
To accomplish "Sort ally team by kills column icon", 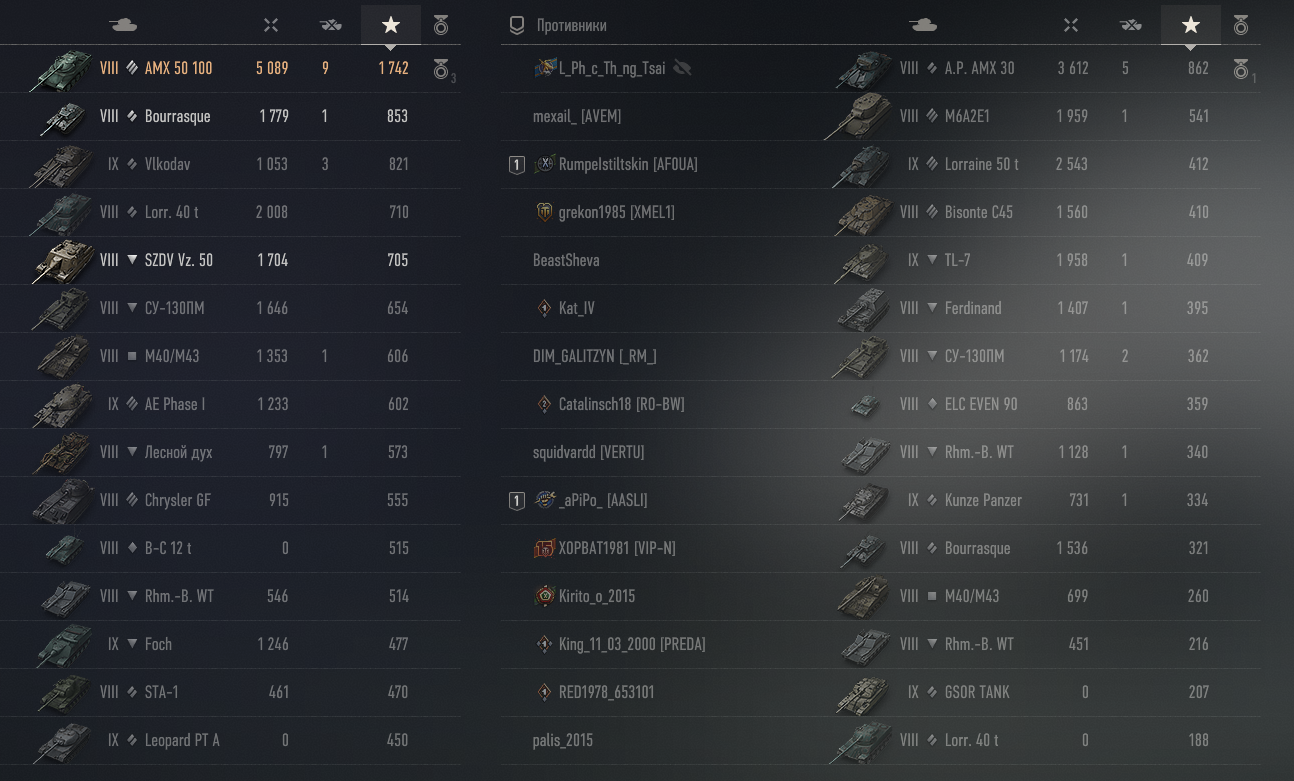I will [331, 25].
